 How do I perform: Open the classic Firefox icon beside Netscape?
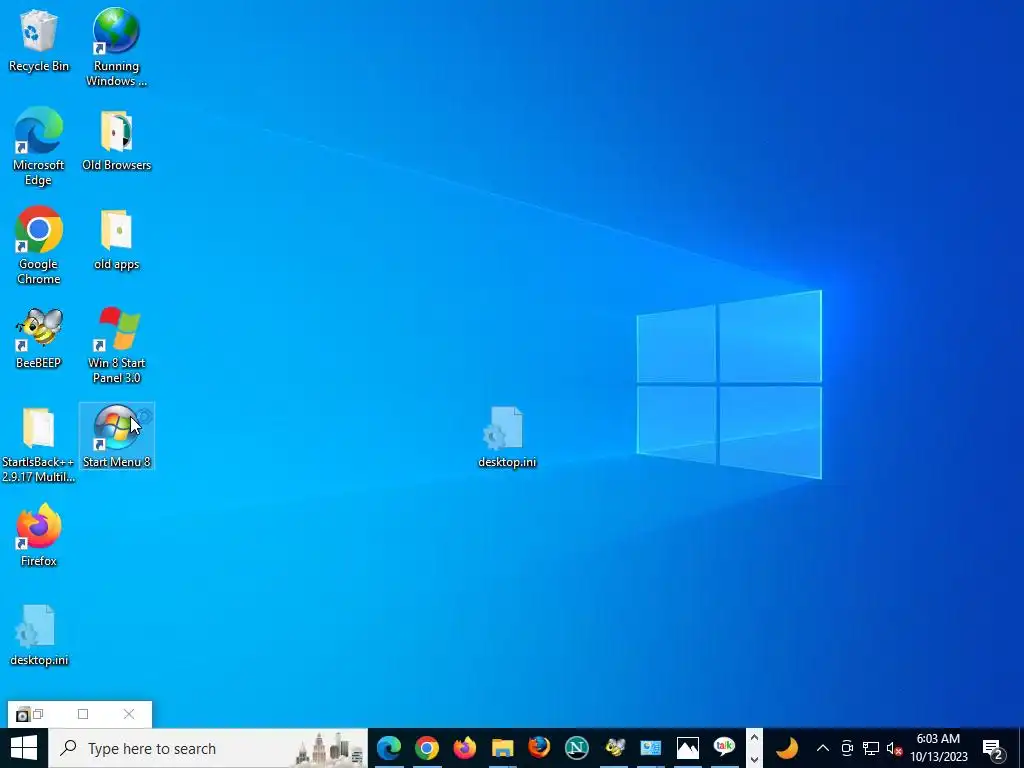pos(539,748)
